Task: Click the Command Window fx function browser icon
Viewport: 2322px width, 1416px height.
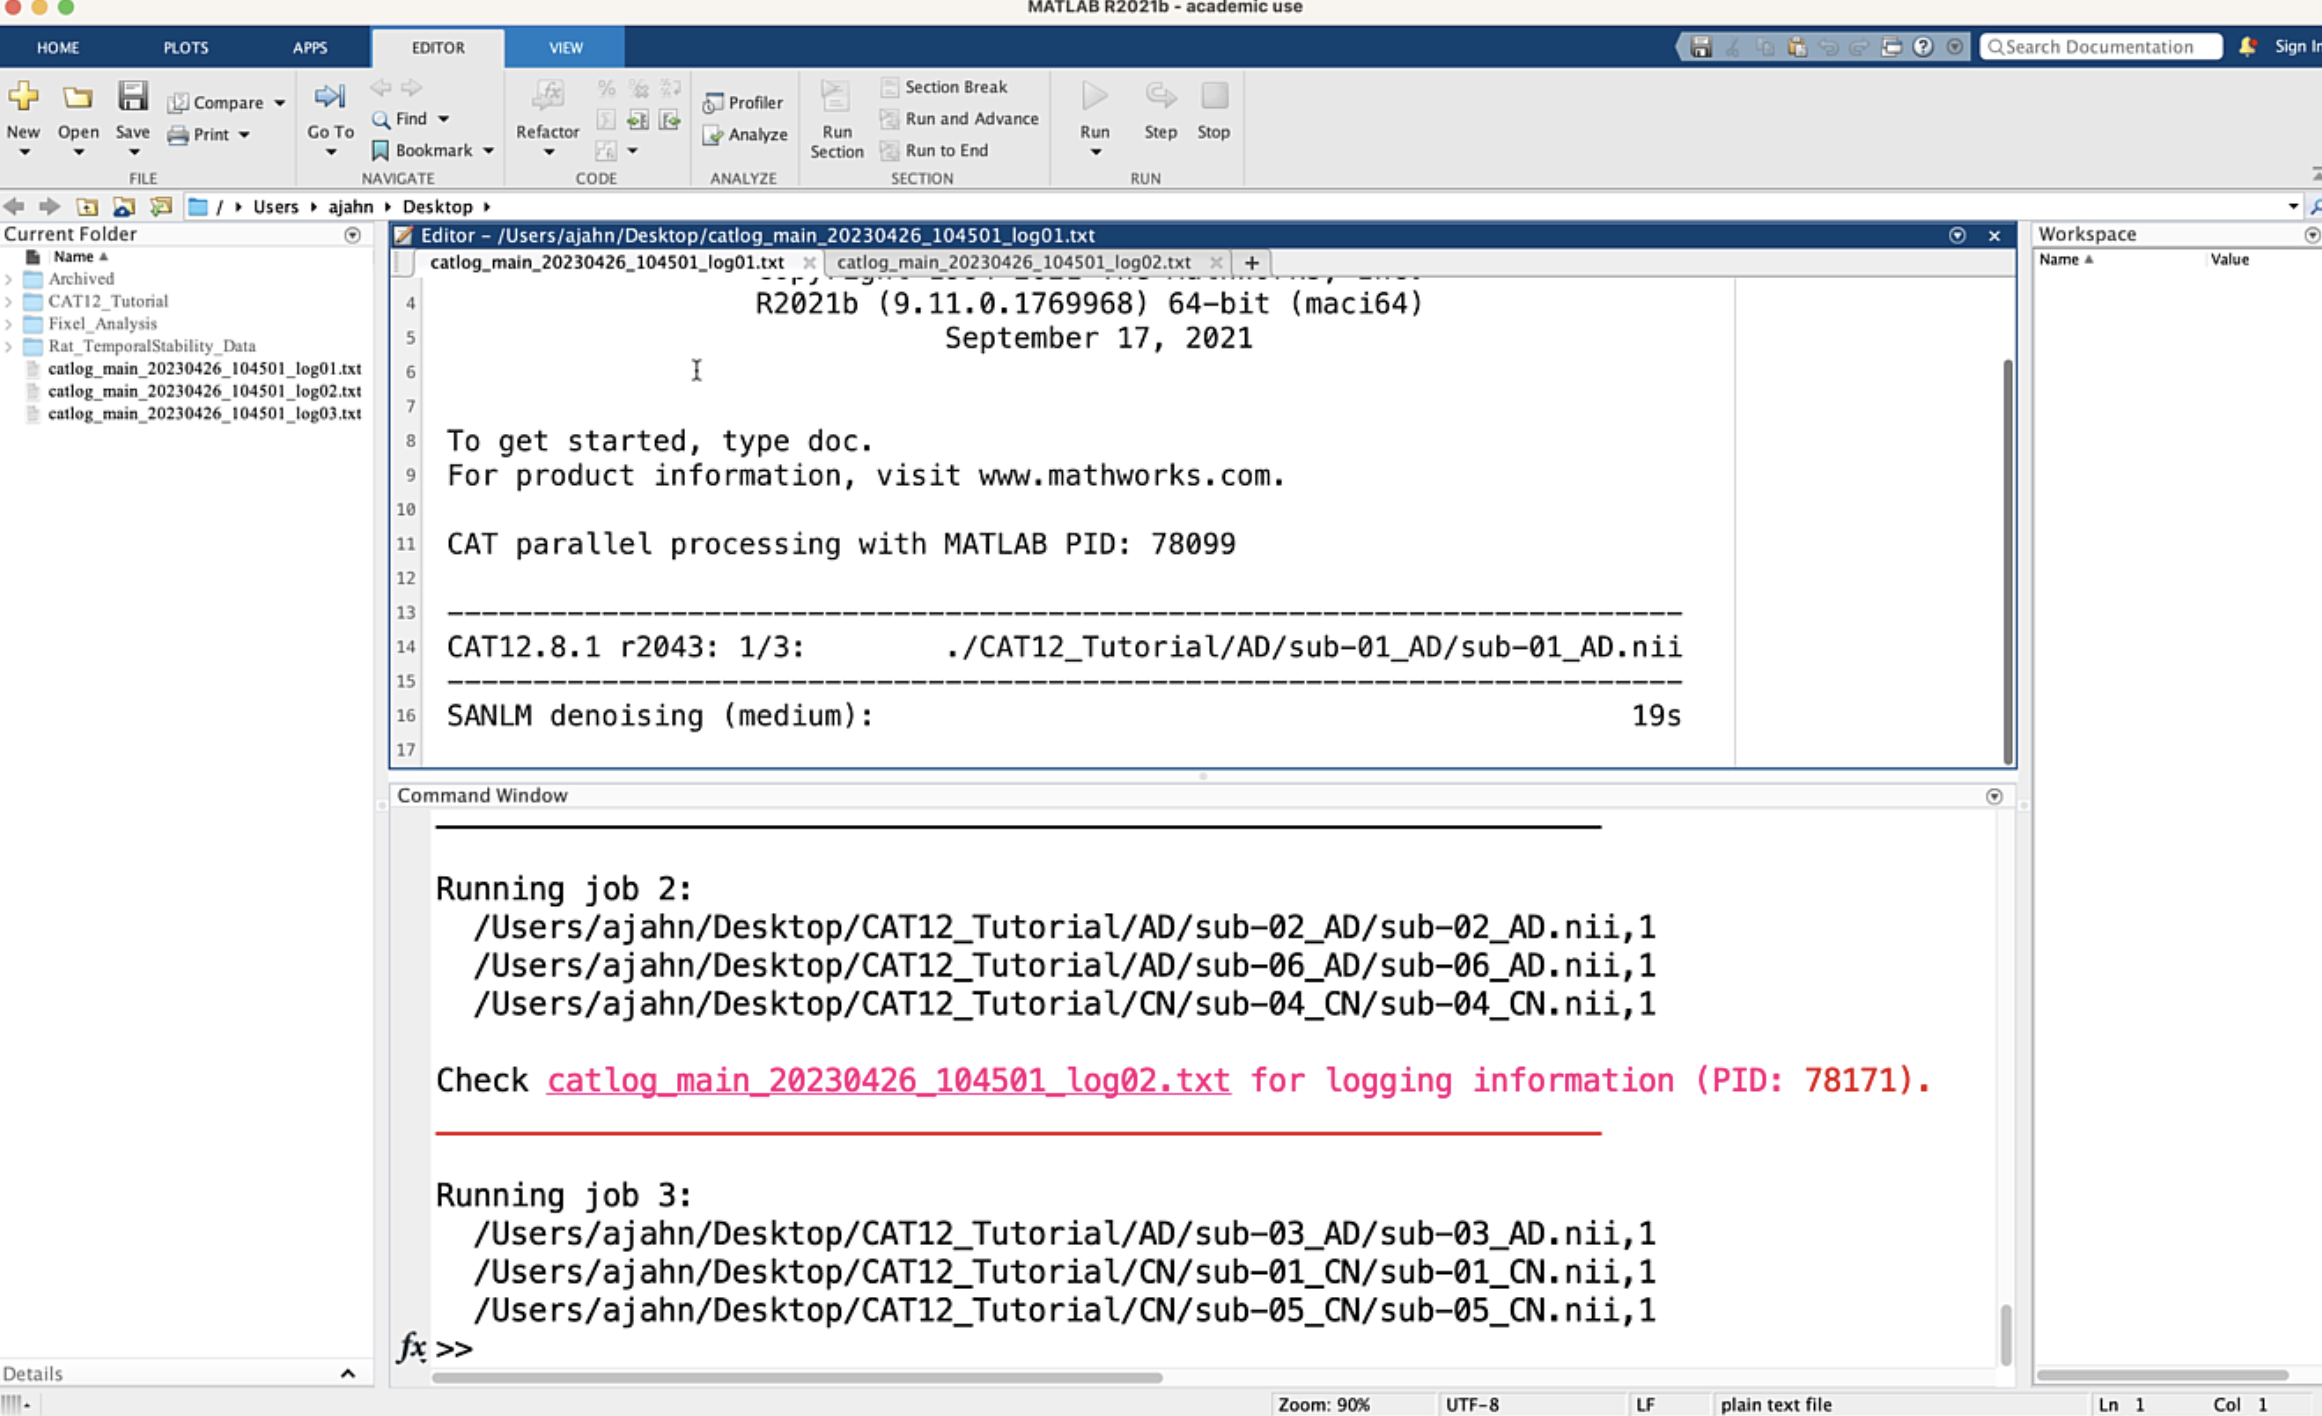Action: [411, 1347]
